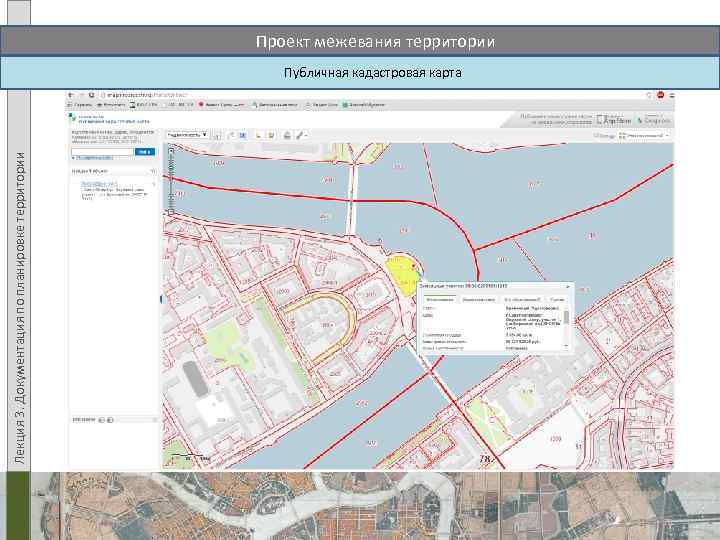Click the popup scrollbar down arrow
This screenshot has width=720, height=540.
coord(566,346)
